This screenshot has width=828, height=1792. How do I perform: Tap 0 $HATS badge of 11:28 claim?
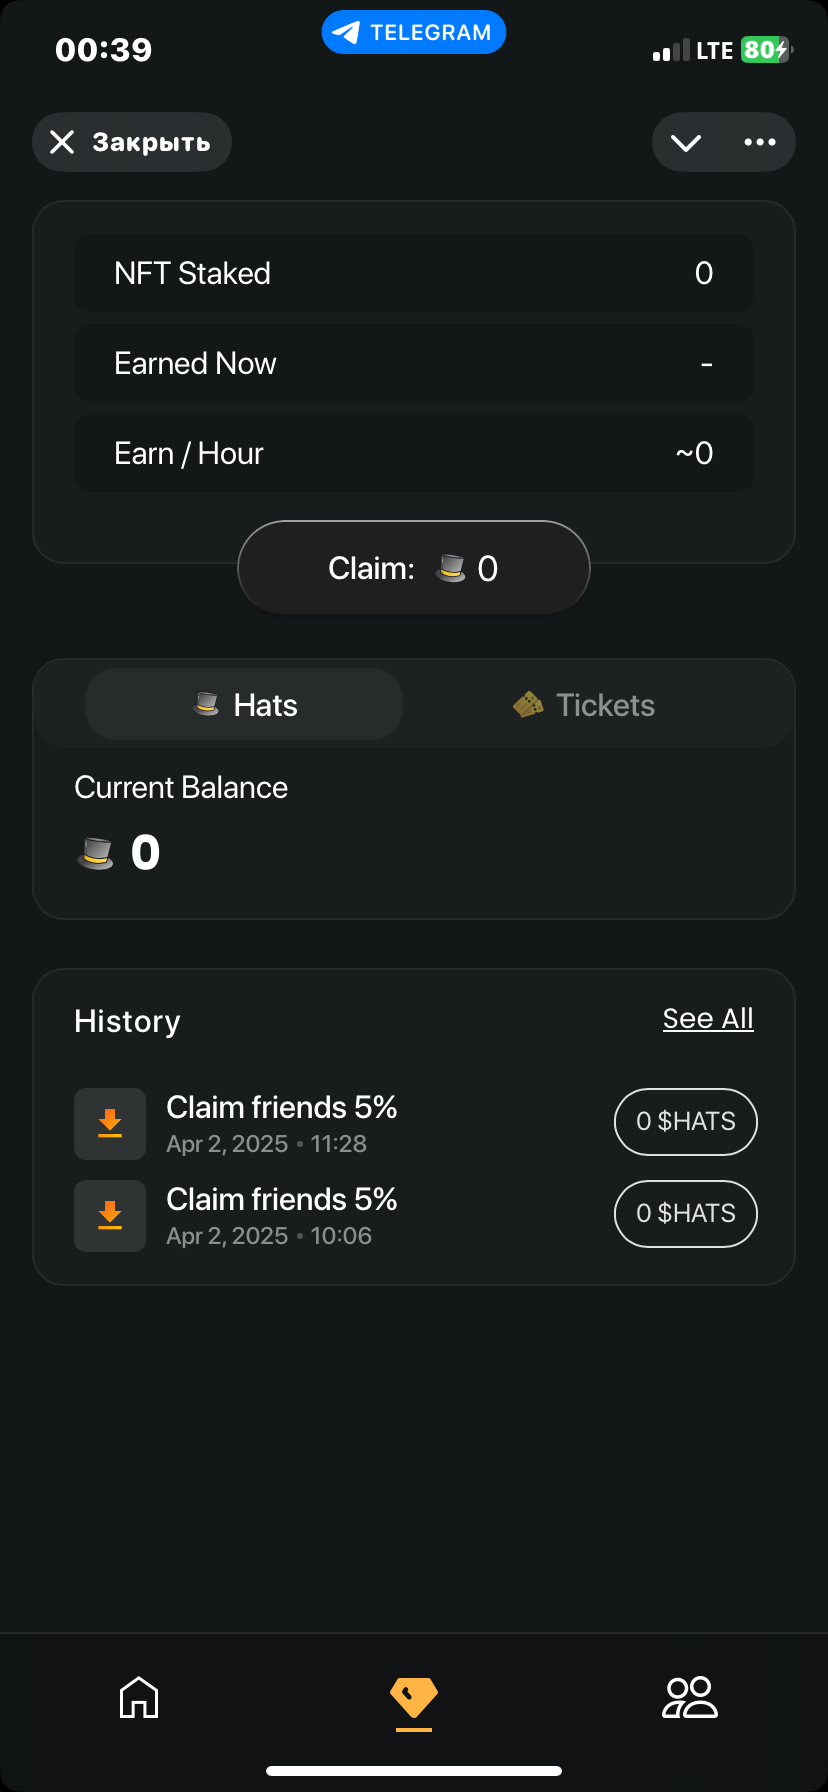(686, 1122)
